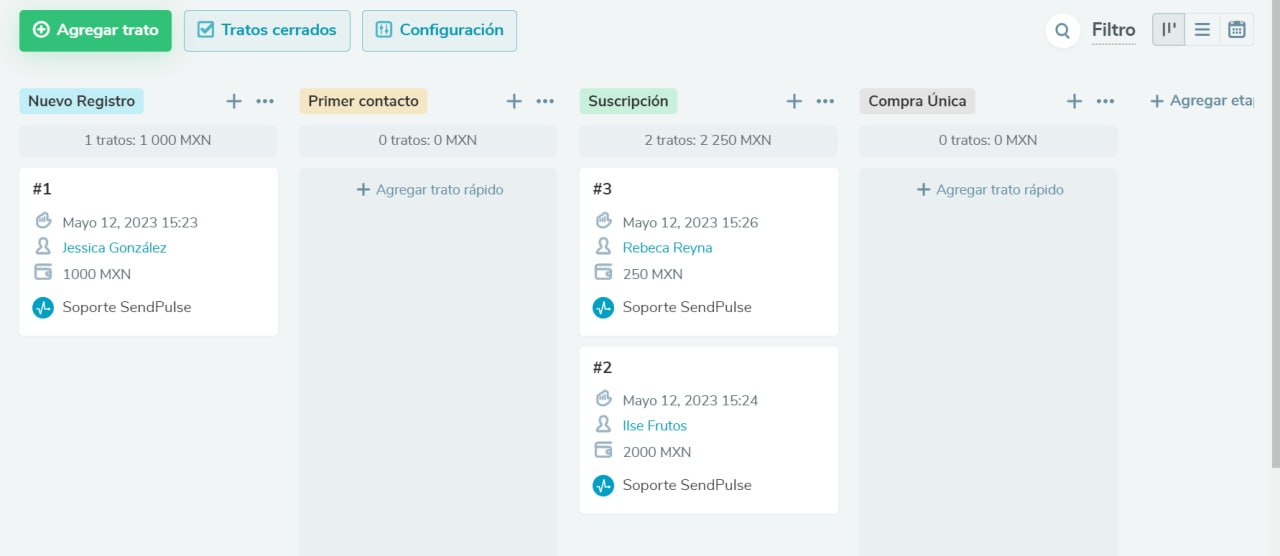This screenshot has width=1280, height=556.
Task: Open Tratos cerrados view
Action: tap(267, 30)
